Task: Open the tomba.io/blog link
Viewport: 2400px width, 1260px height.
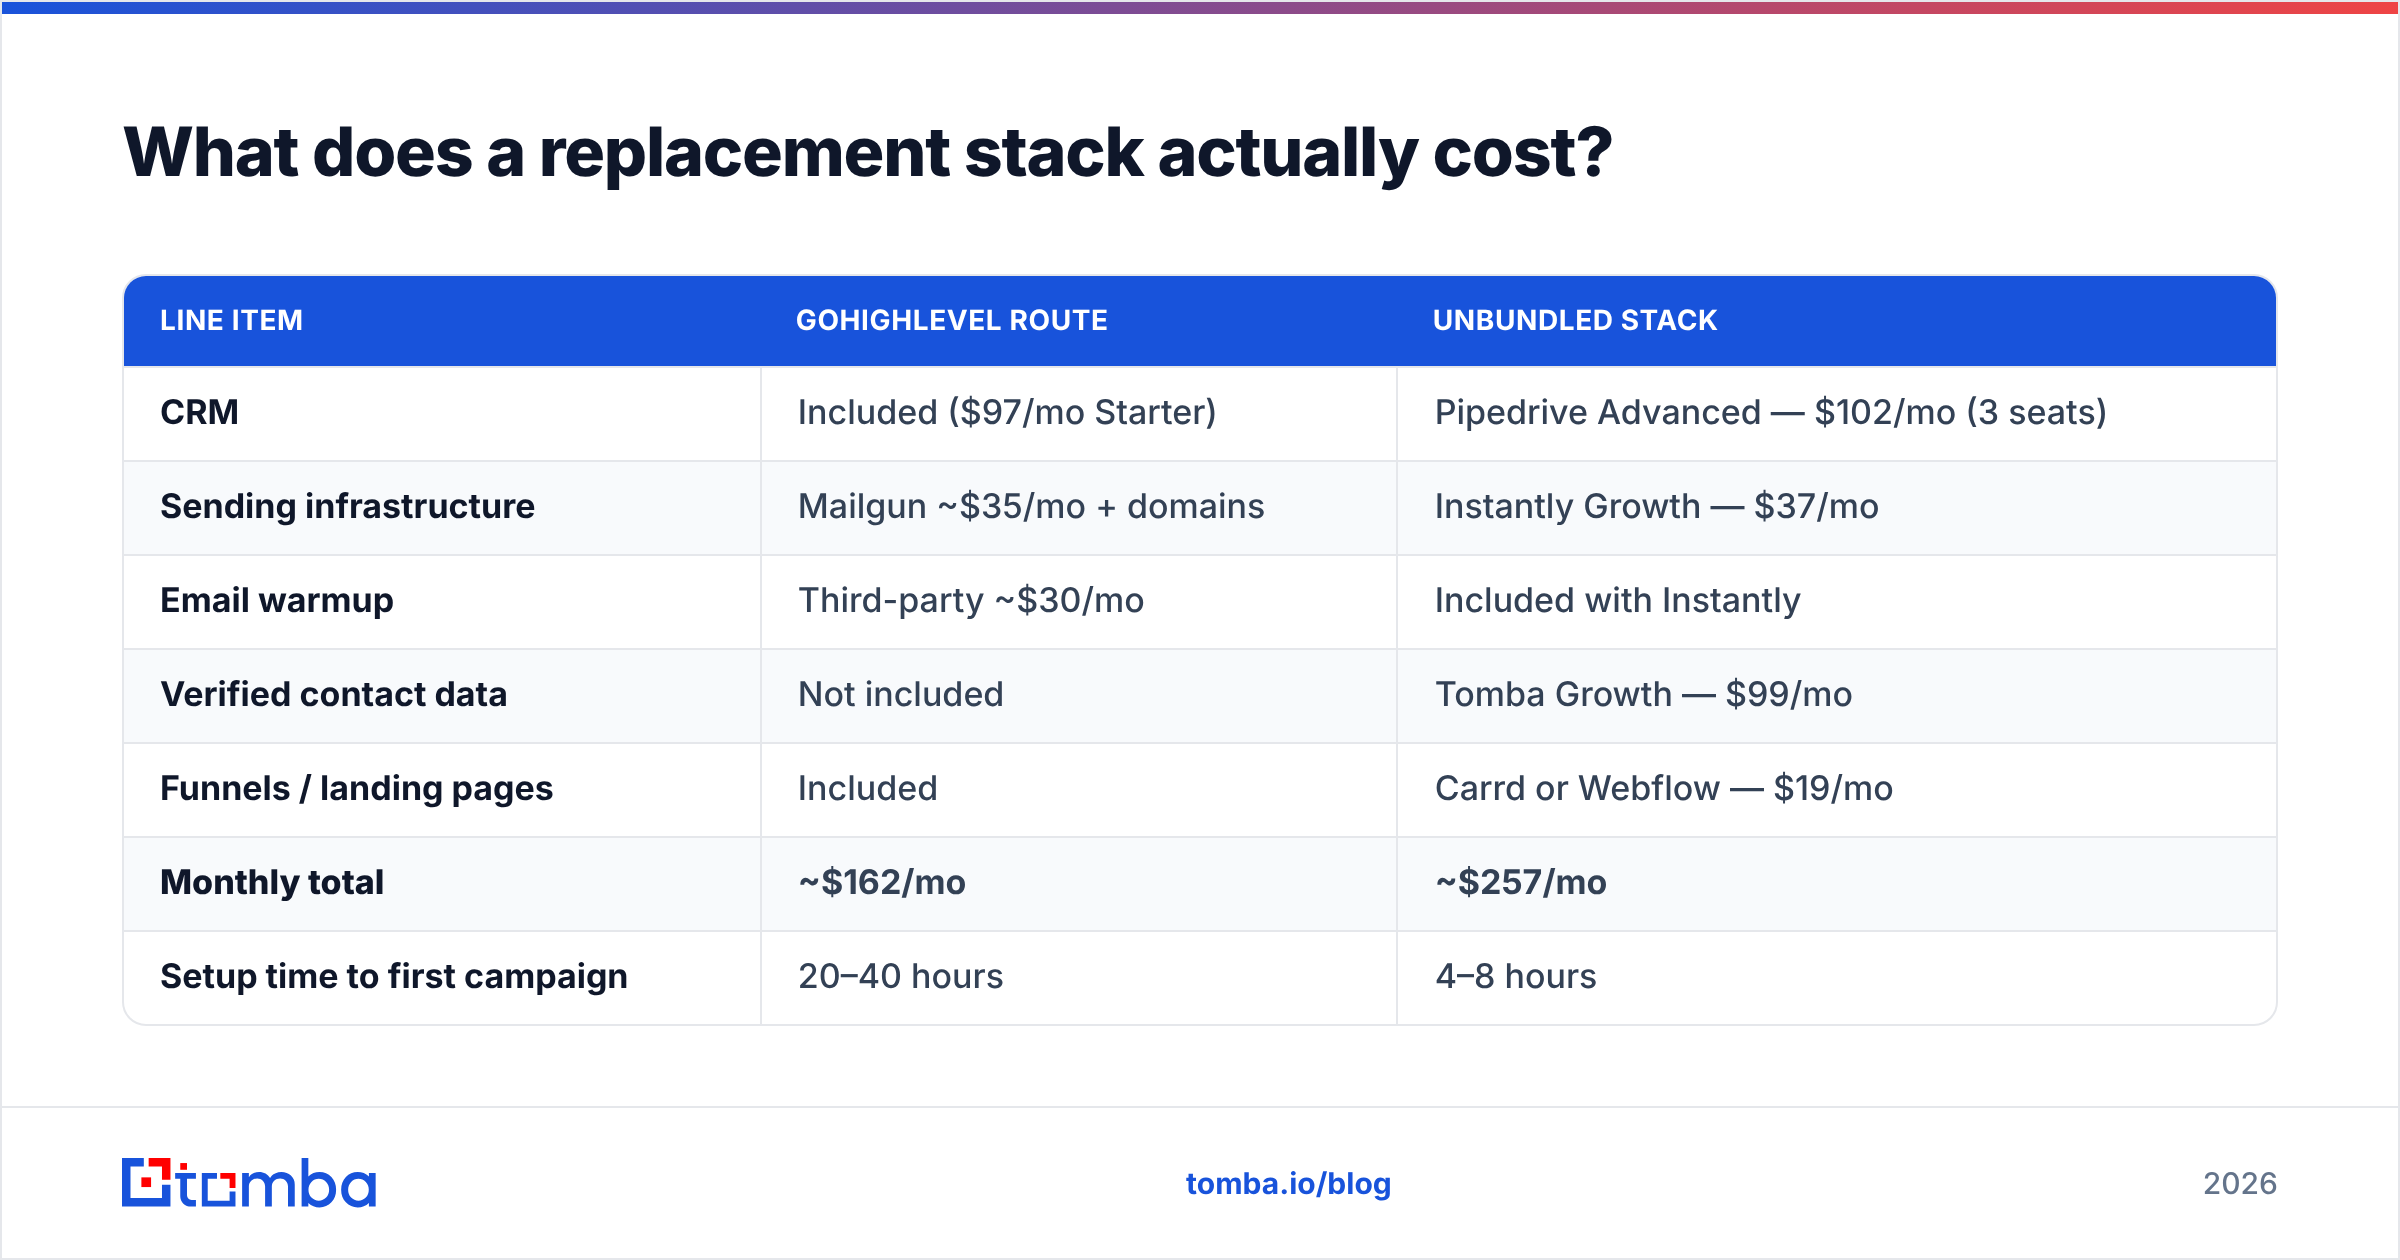Action: tap(1288, 1184)
